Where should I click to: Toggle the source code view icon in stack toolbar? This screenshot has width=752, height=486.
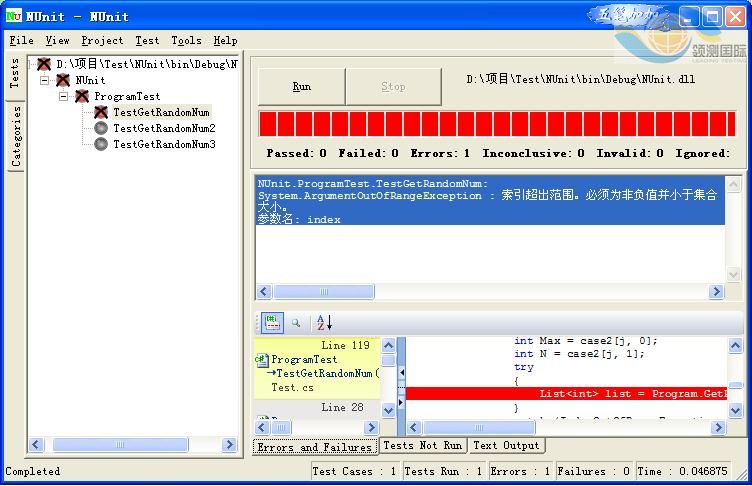coord(272,323)
